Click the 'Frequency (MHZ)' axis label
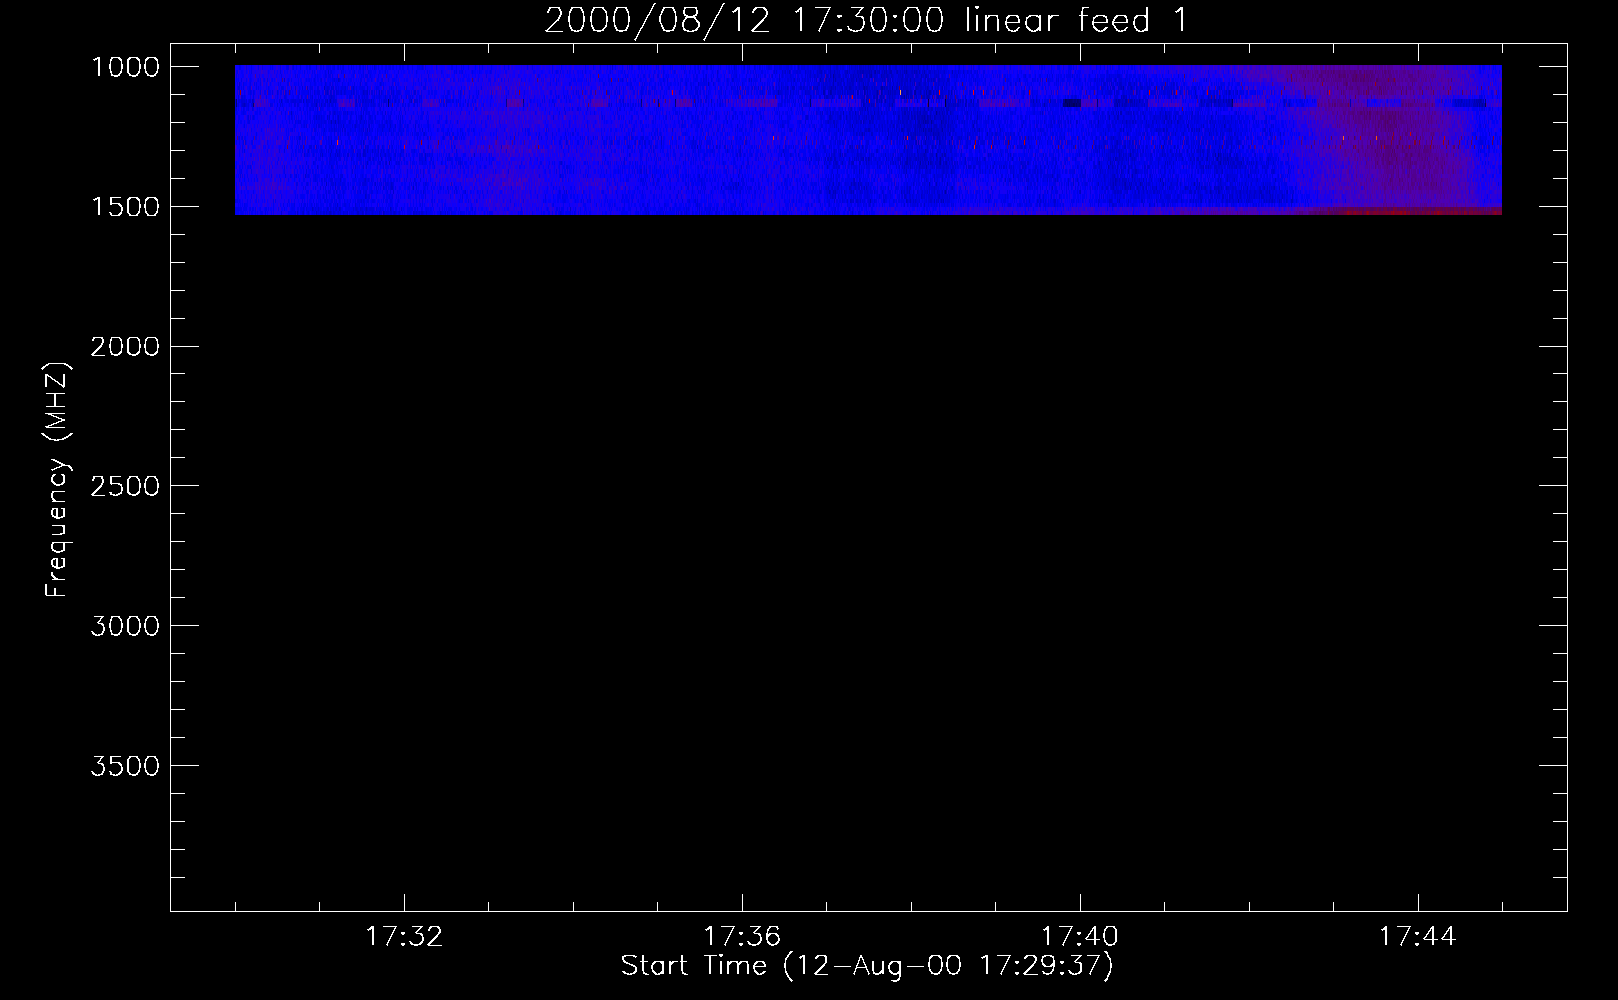 coord(58,480)
